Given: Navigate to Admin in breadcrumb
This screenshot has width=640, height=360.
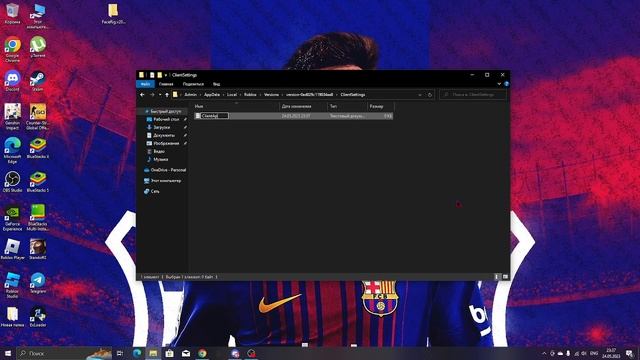Looking at the screenshot, I should [191, 95].
